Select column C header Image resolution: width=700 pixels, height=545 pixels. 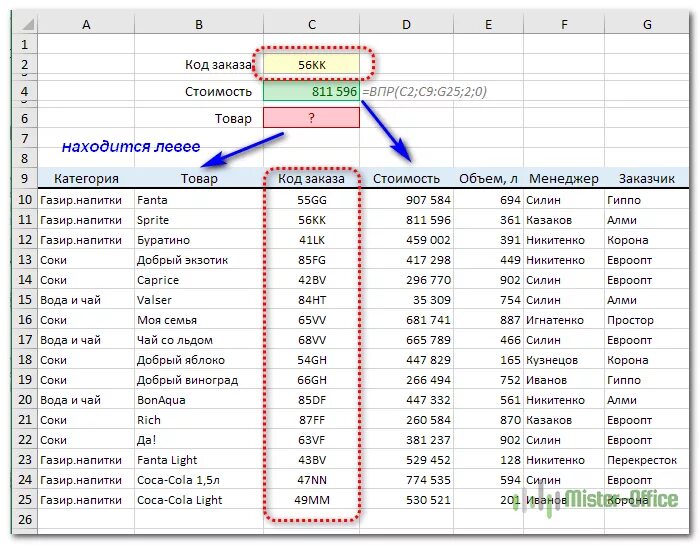(312, 24)
